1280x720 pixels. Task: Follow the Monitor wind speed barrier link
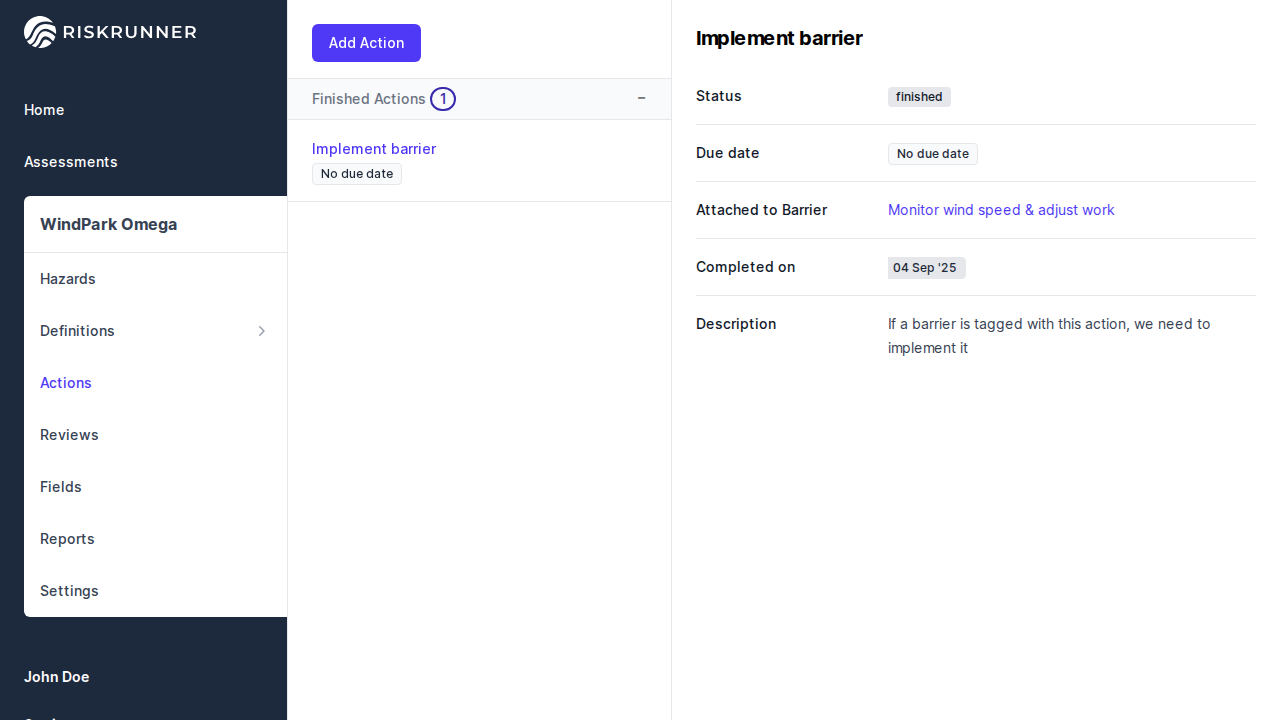1001,210
